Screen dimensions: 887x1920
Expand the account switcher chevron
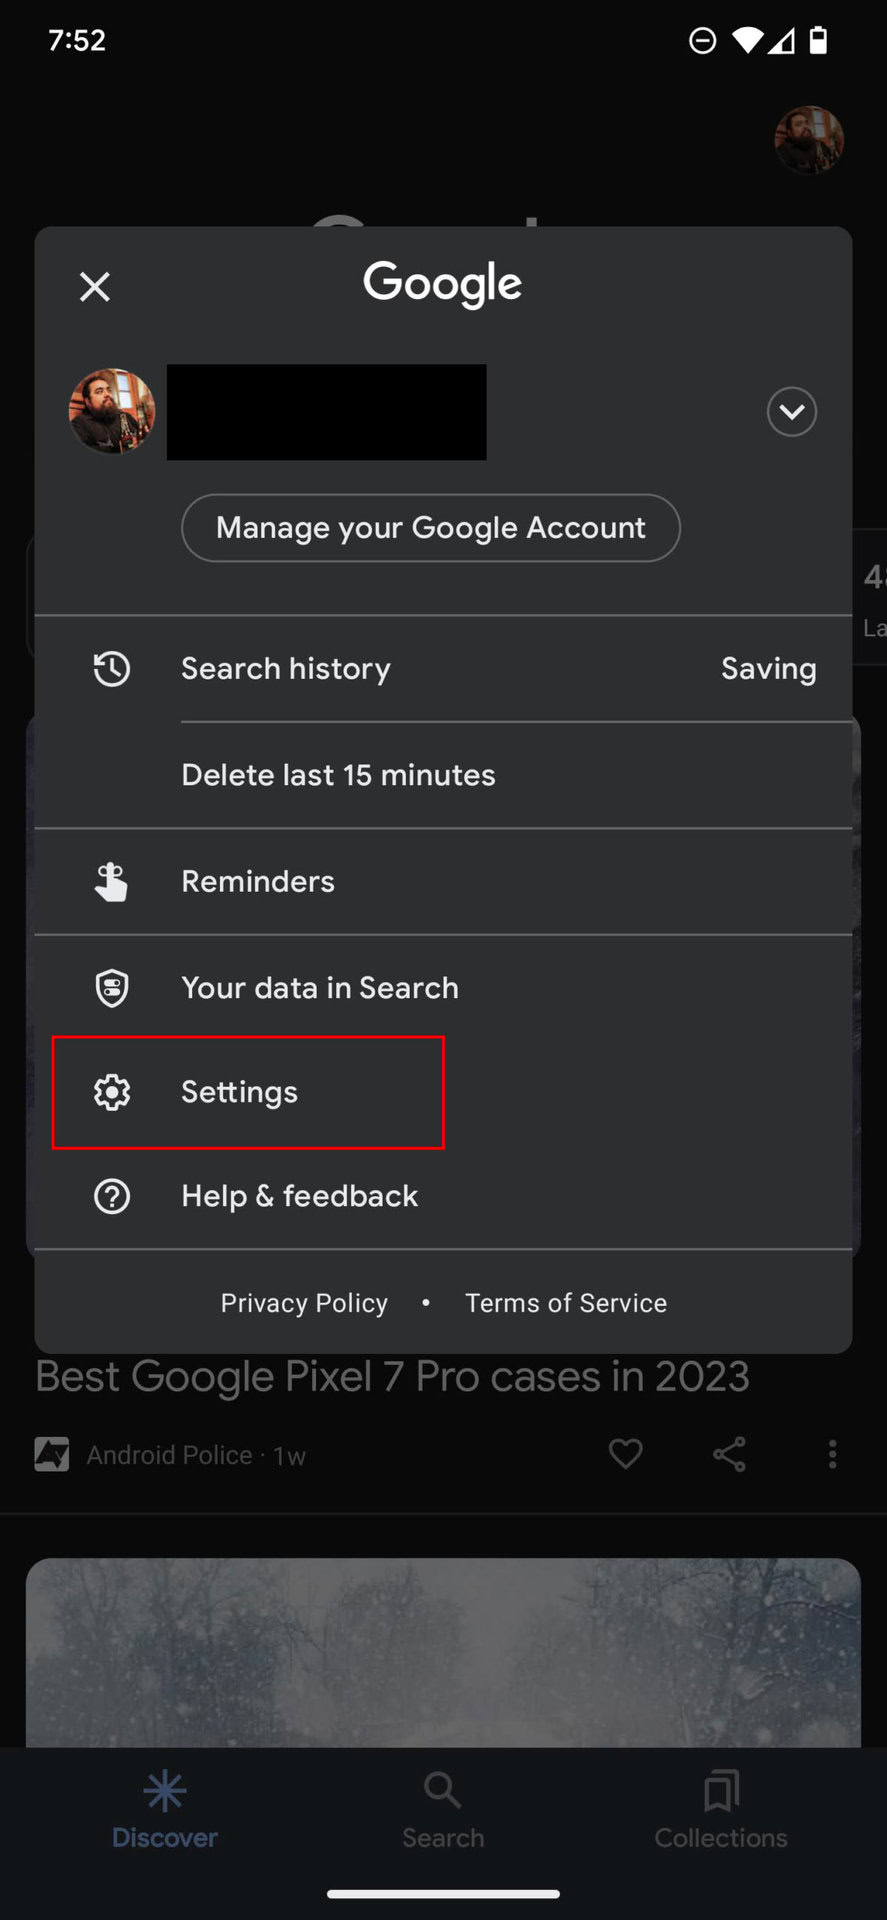pos(791,412)
